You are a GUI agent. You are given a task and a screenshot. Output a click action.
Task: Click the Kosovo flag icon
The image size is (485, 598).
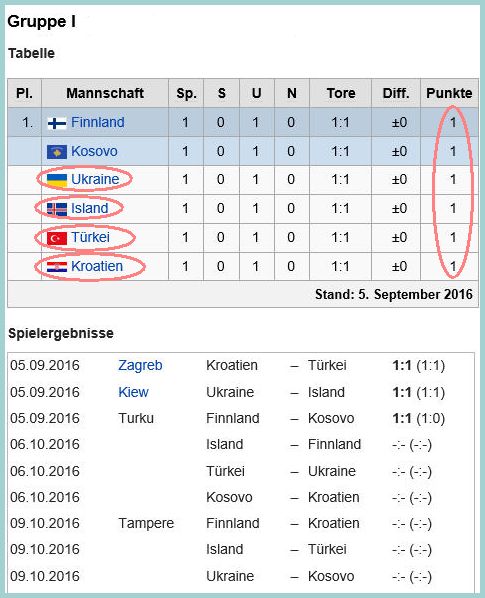pos(57,152)
